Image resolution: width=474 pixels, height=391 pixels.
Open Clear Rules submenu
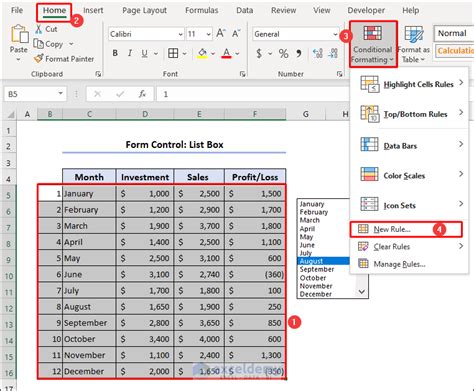(409, 247)
